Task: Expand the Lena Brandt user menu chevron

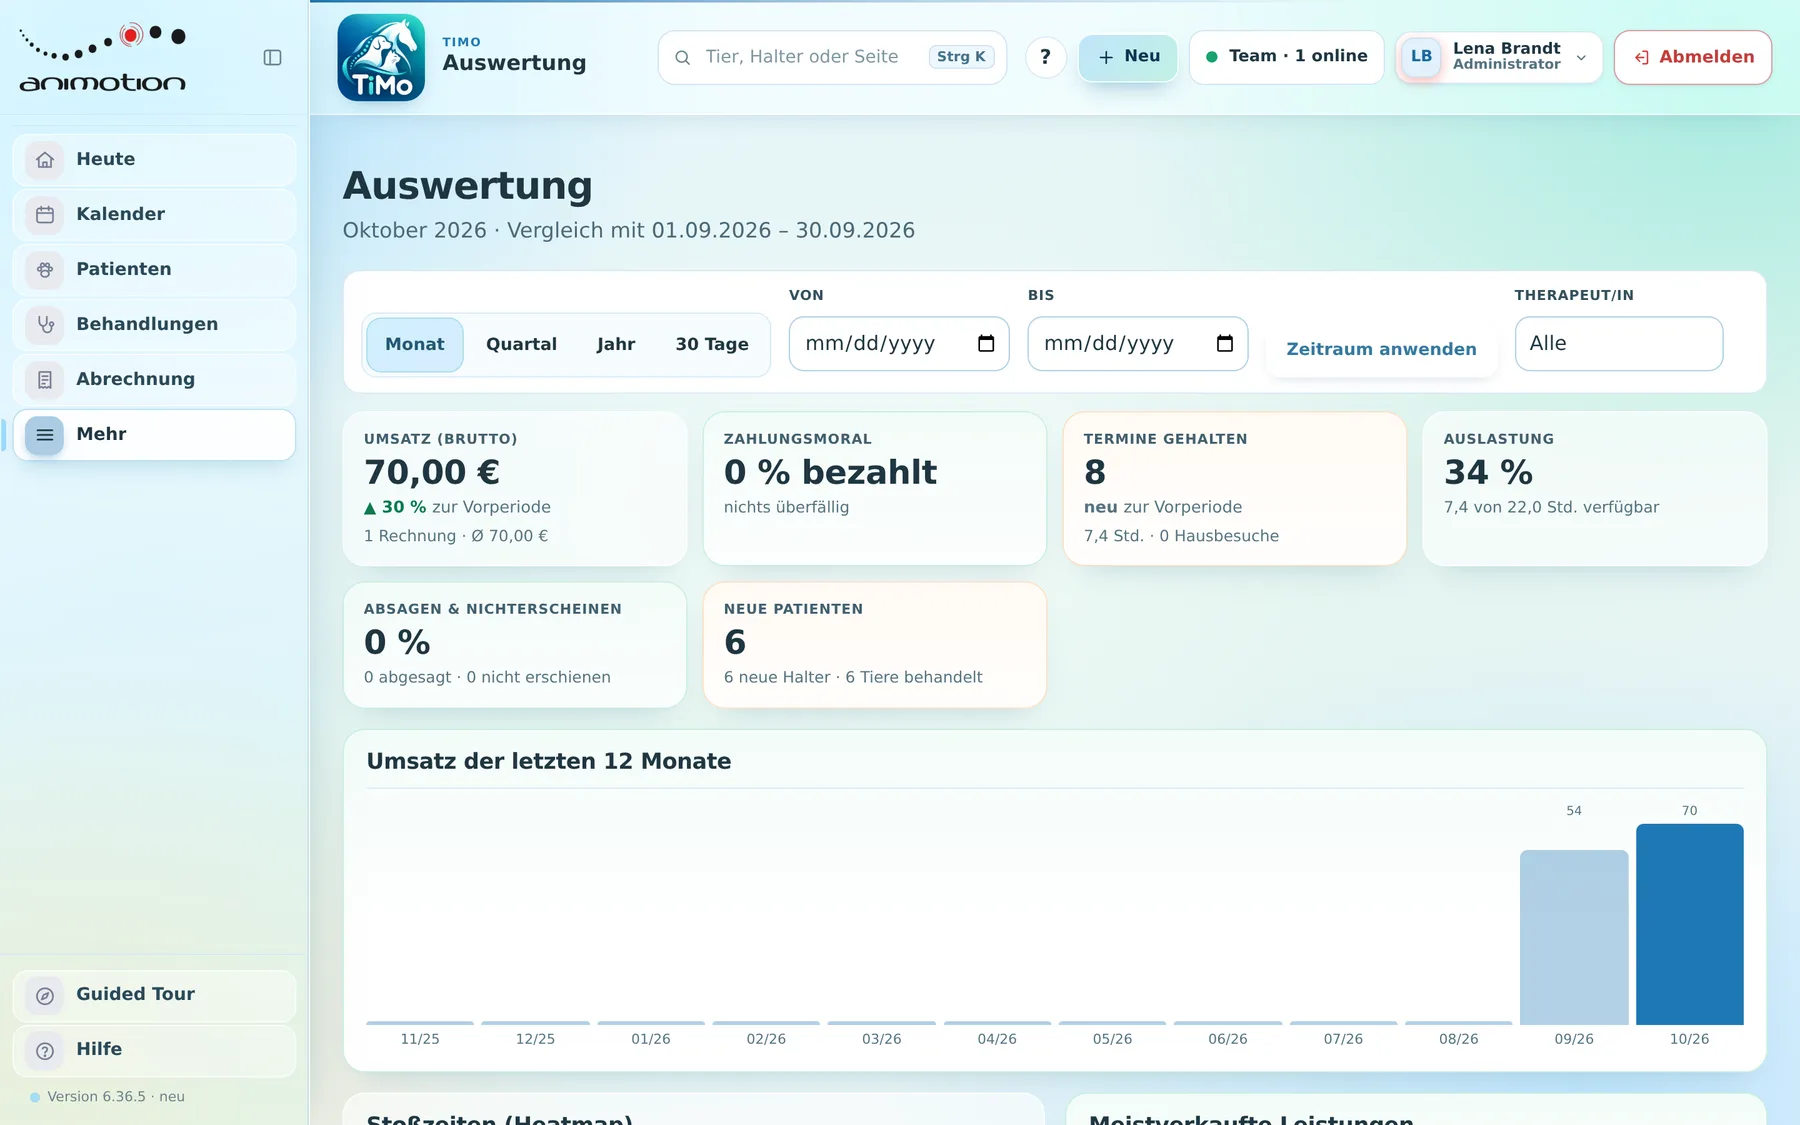Action: (1581, 58)
